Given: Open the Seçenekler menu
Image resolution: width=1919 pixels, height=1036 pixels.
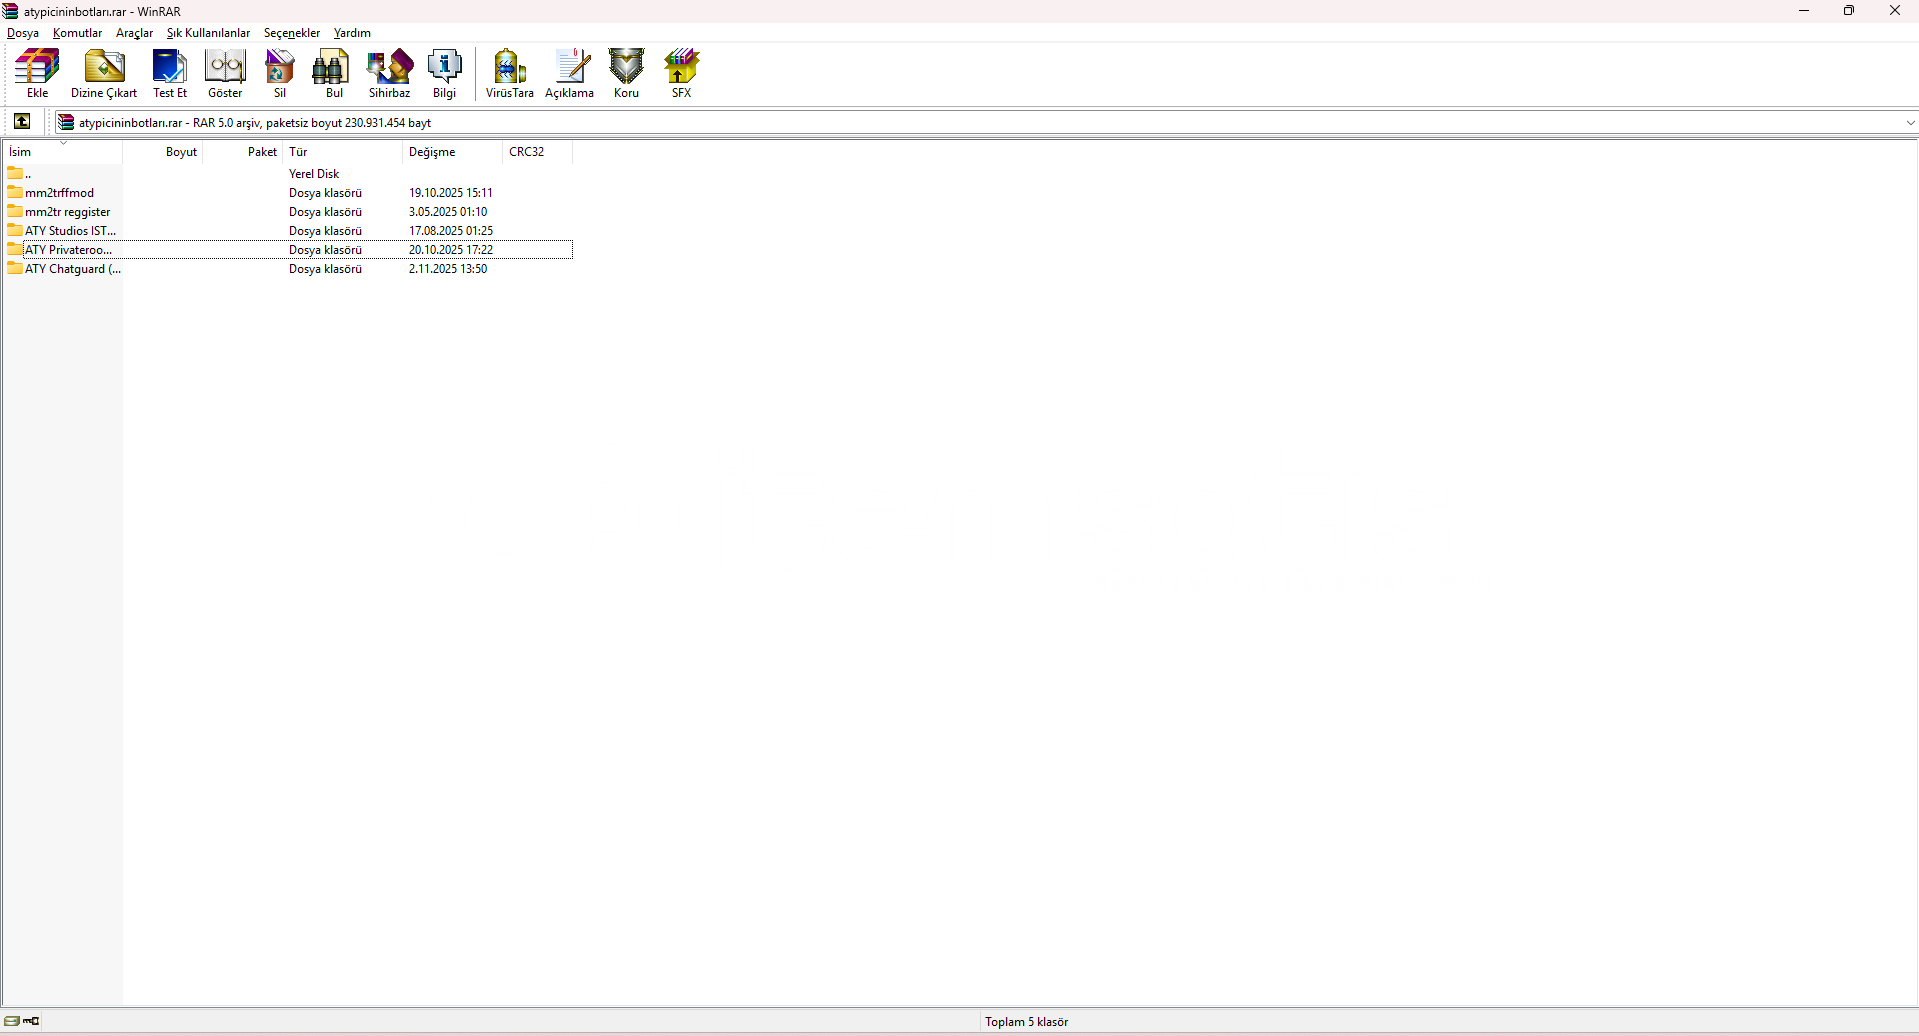Looking at the screenshot, I should pos(292,33).
